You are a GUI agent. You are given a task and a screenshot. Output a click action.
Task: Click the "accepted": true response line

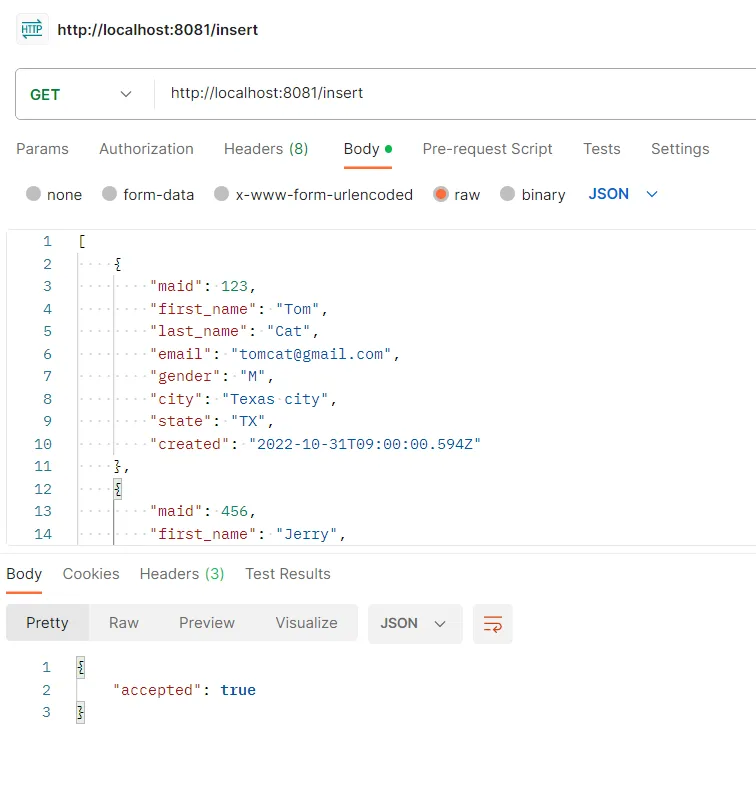[x=184, y=690]
